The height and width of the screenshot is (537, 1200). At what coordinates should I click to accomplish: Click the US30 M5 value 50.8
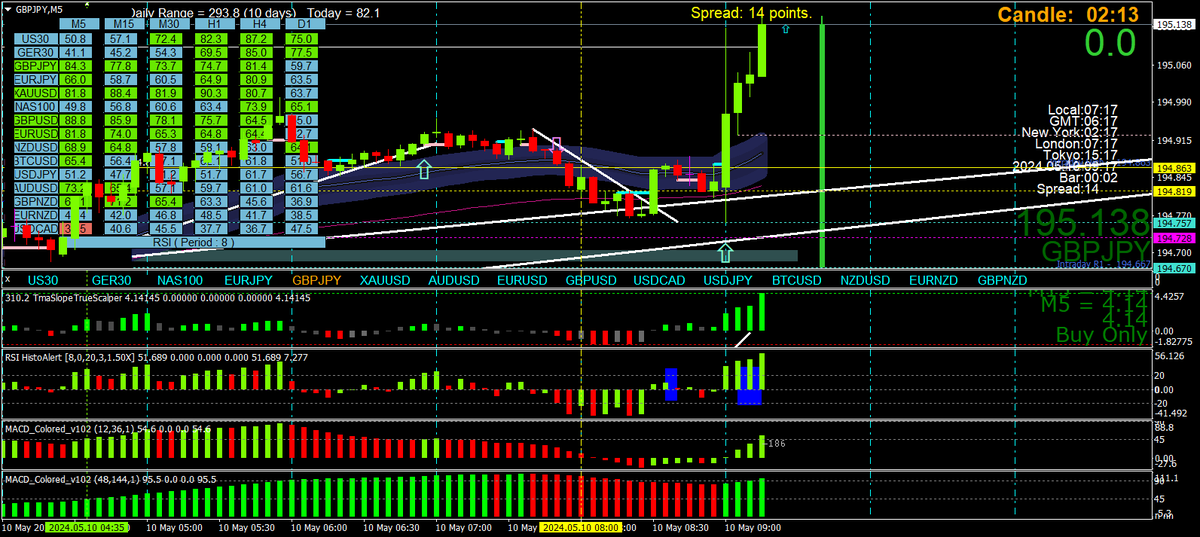78,38
